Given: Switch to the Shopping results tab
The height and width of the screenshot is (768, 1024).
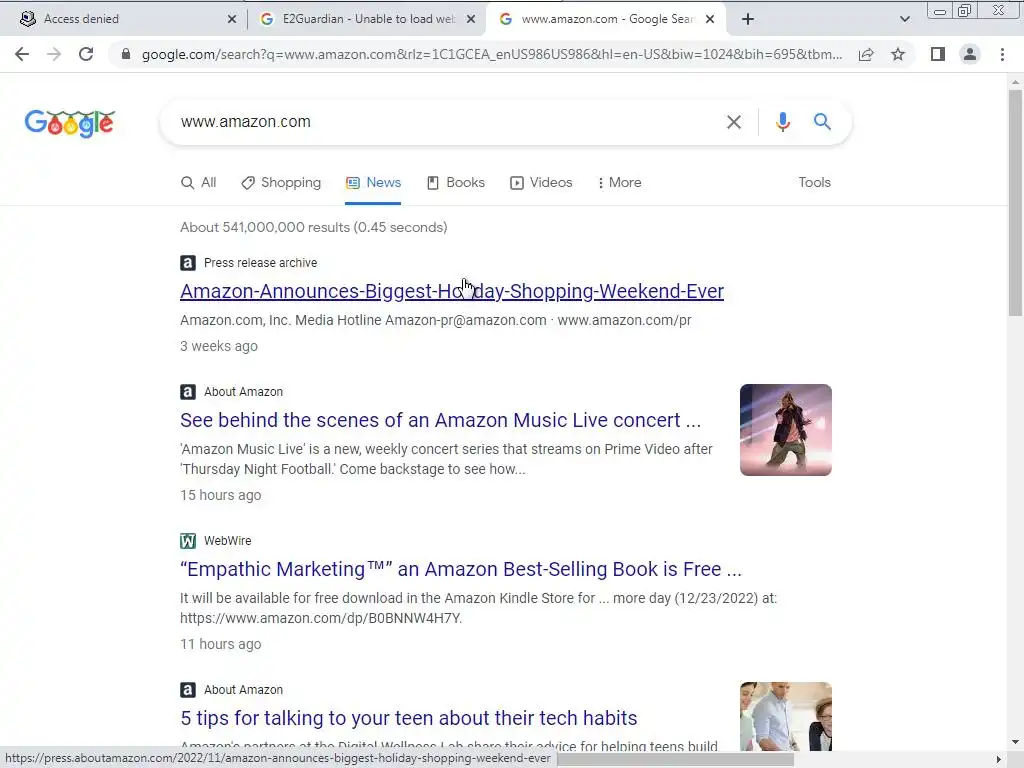Looking at the screenshot, I should (281, 182).
